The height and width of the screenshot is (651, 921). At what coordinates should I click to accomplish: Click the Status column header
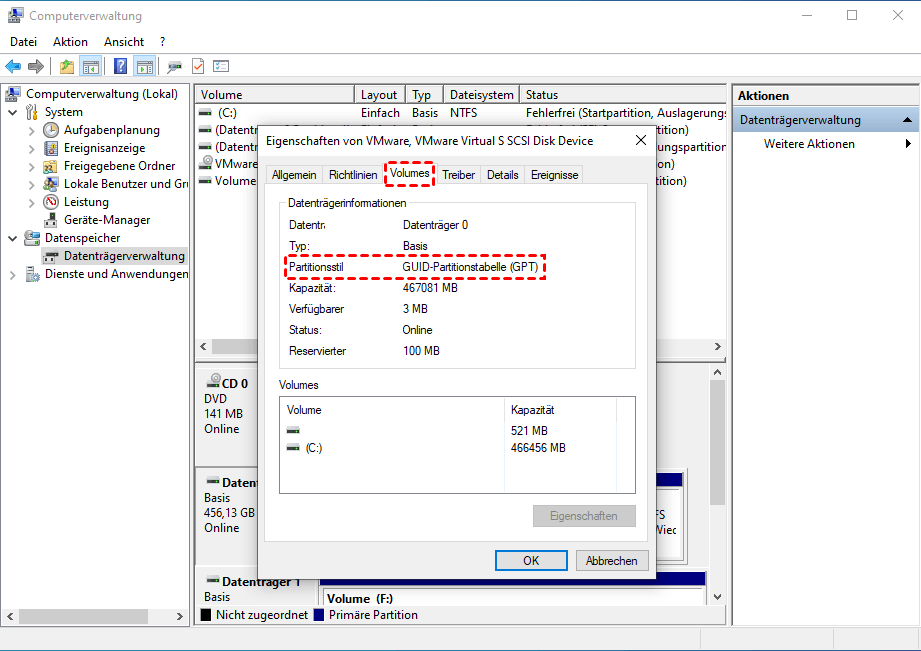[623, 95]
